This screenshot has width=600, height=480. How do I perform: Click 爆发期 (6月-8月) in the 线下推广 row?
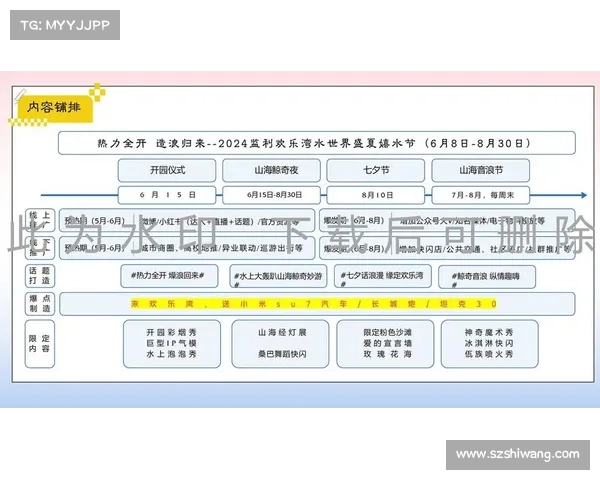354,248
